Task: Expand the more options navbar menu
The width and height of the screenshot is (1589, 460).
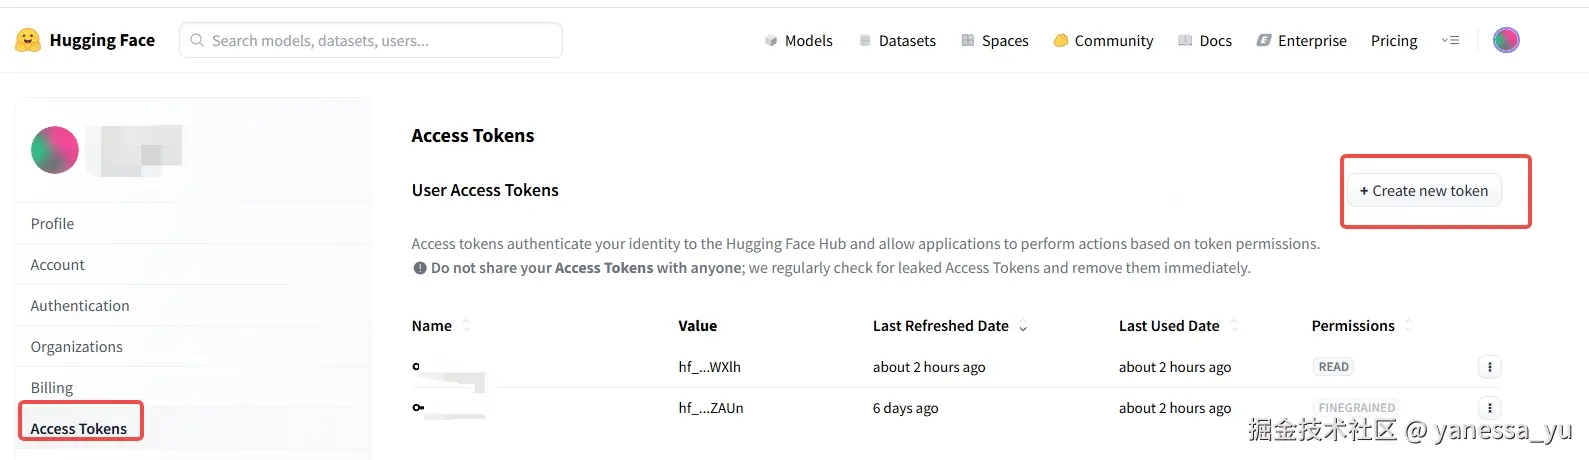Action: pyautogui.click(x=1450, y=41)
